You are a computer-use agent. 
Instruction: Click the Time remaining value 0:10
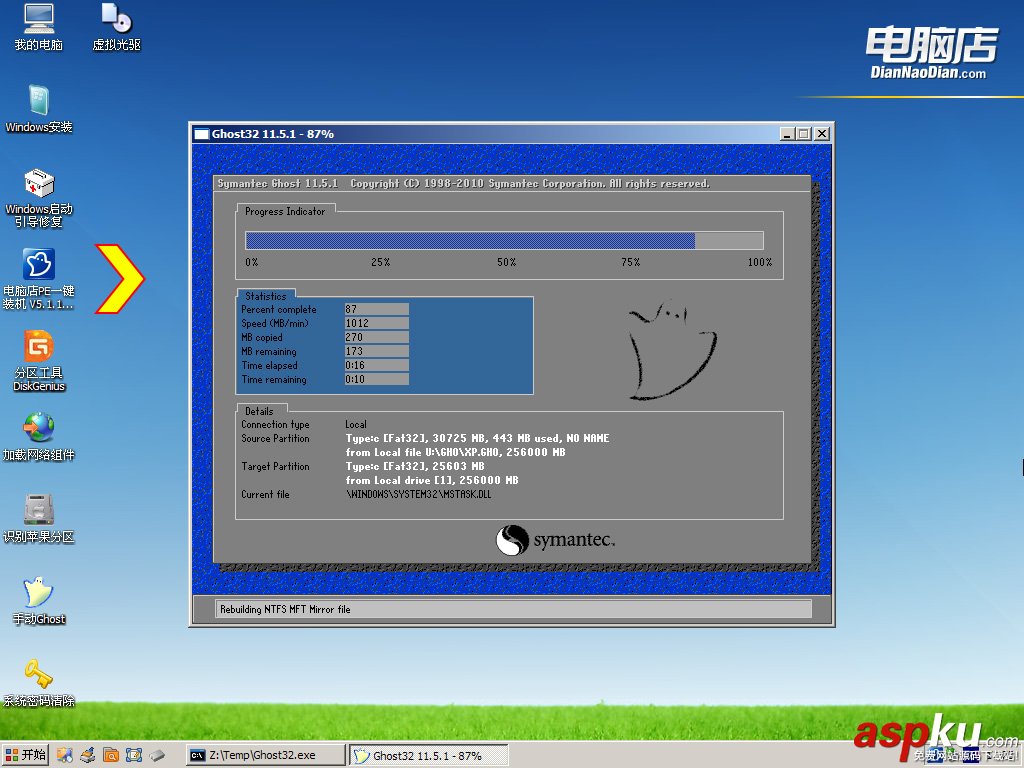pyautogui.click(x=377, y=379)
